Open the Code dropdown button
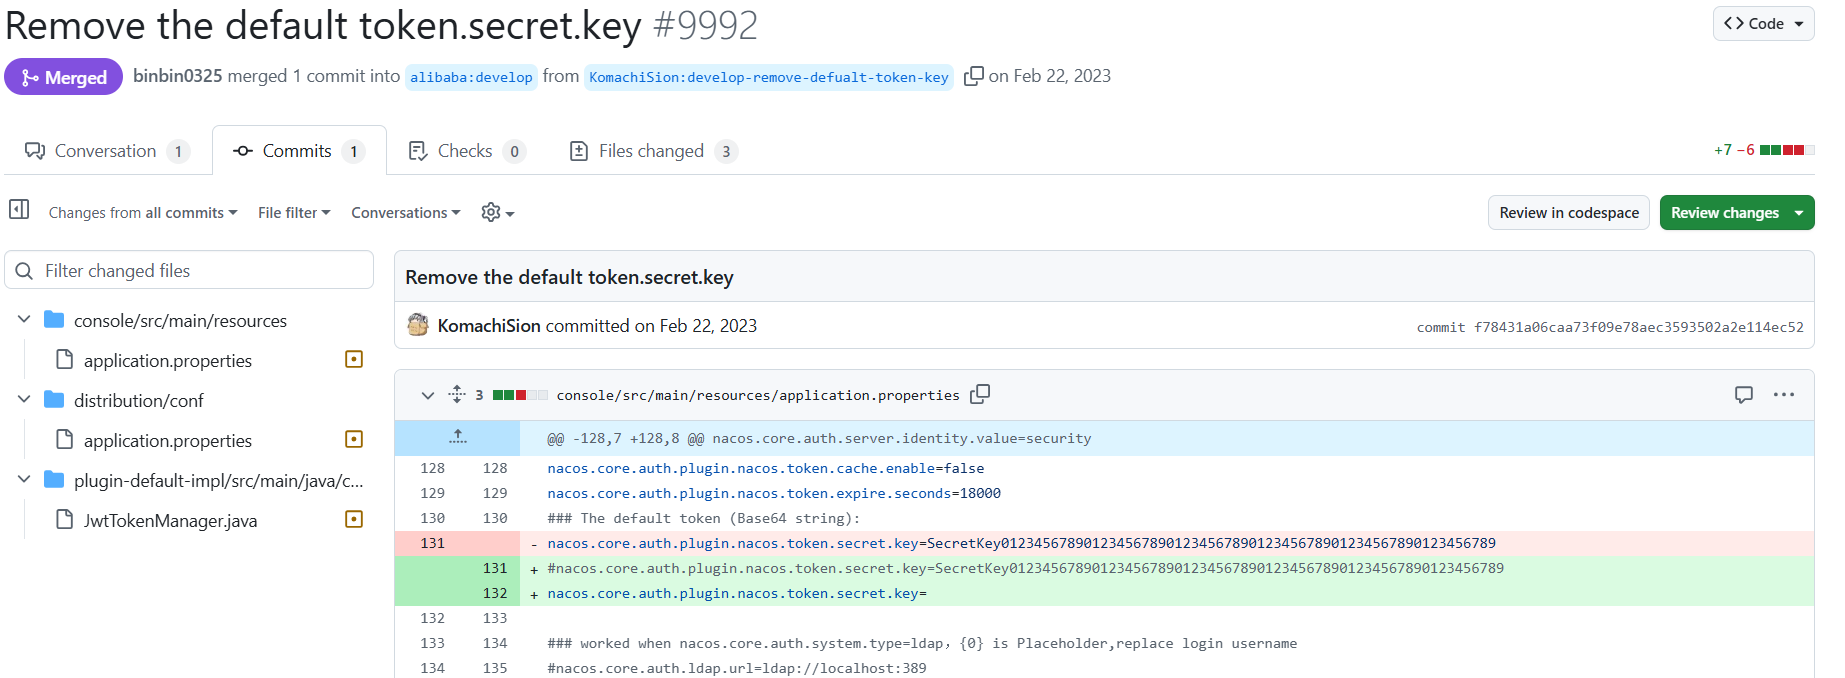1845x678 pixels. (1763, 23)
